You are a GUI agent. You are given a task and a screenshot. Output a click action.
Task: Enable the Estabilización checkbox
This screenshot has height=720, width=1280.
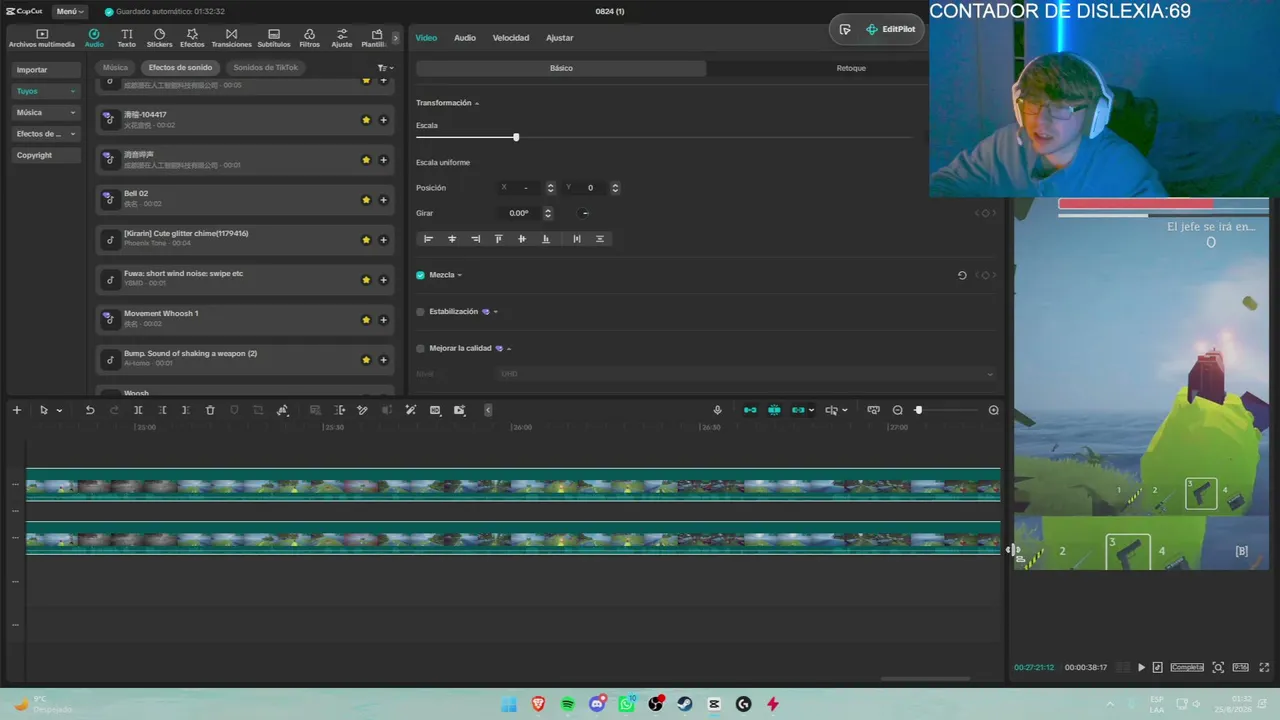(x=420, y=312)
